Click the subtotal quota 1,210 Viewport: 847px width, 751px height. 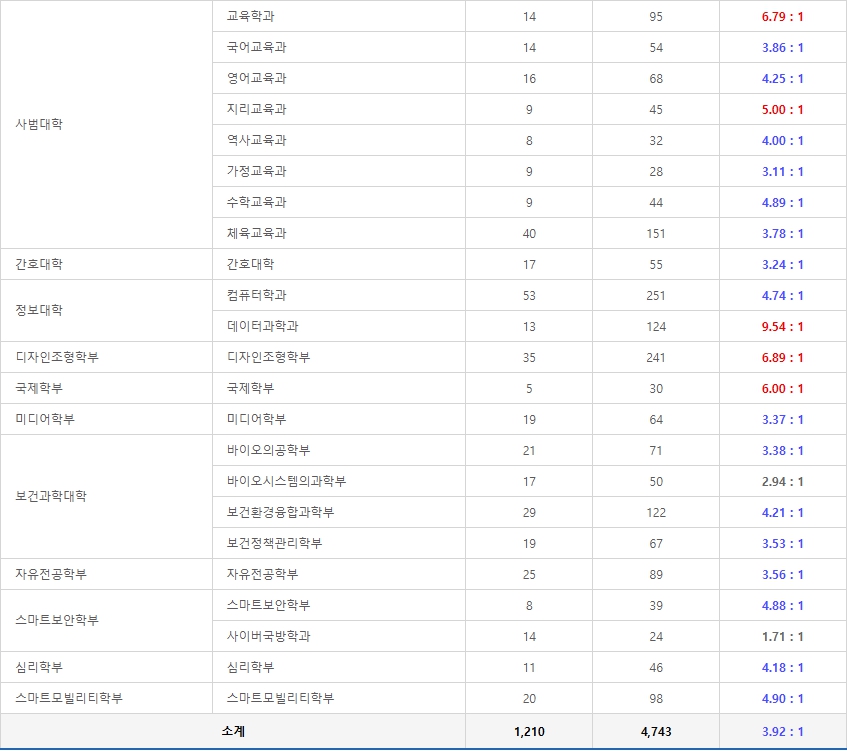[x=529, y=732]
